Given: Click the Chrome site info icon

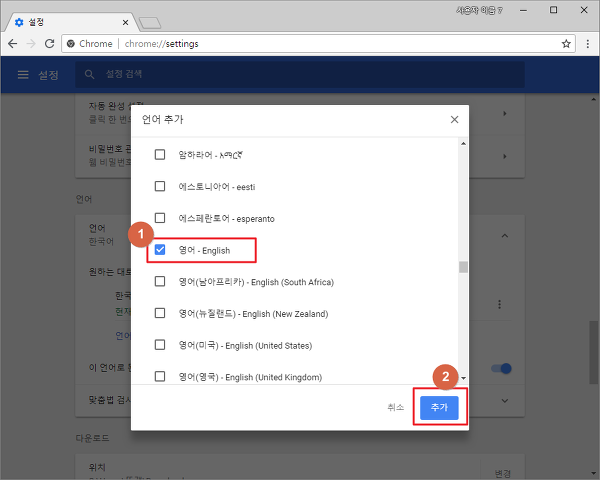Looking at the screenshot, I should pyautogui.click(x=70, y=44).
